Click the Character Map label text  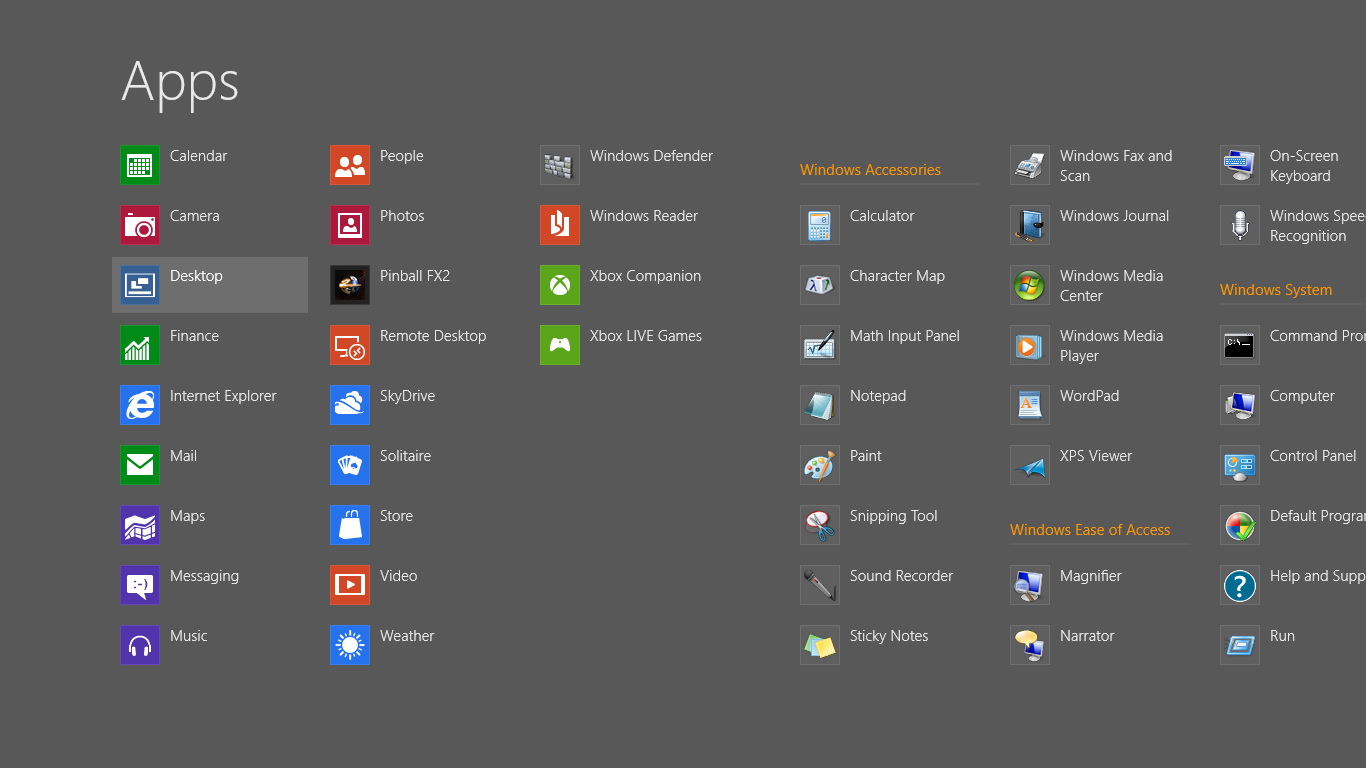click(897, 276)
